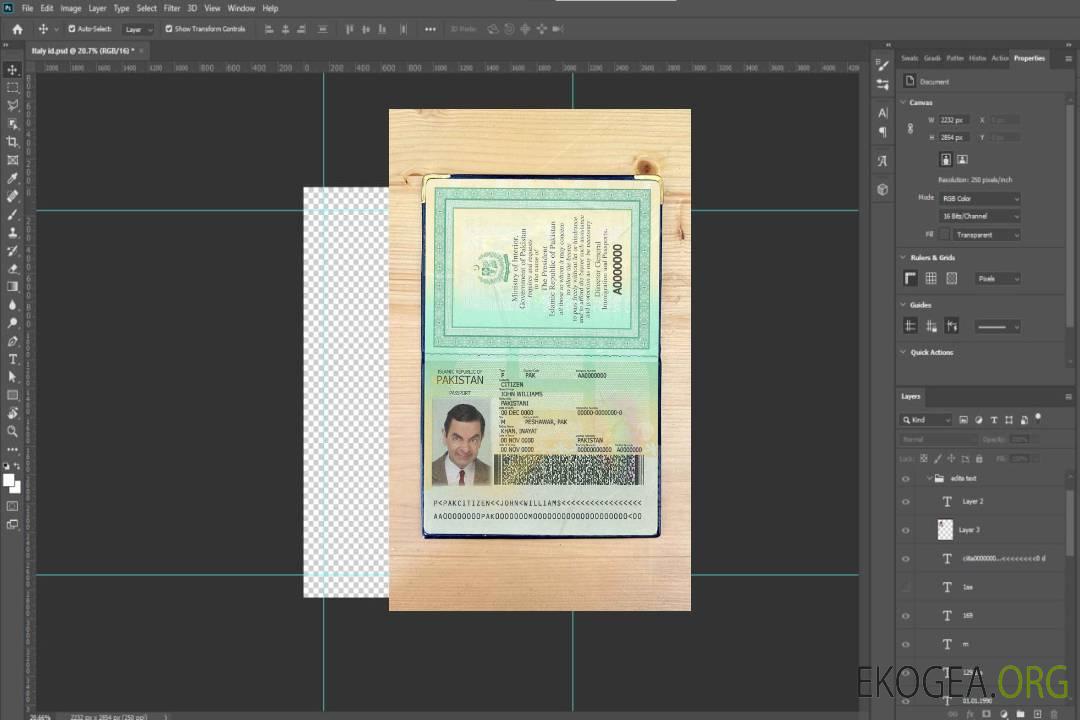Set canvas to portrait orientation button
Image resolution: width=1080 pixels, height=720 pixels.
(946, 160)
